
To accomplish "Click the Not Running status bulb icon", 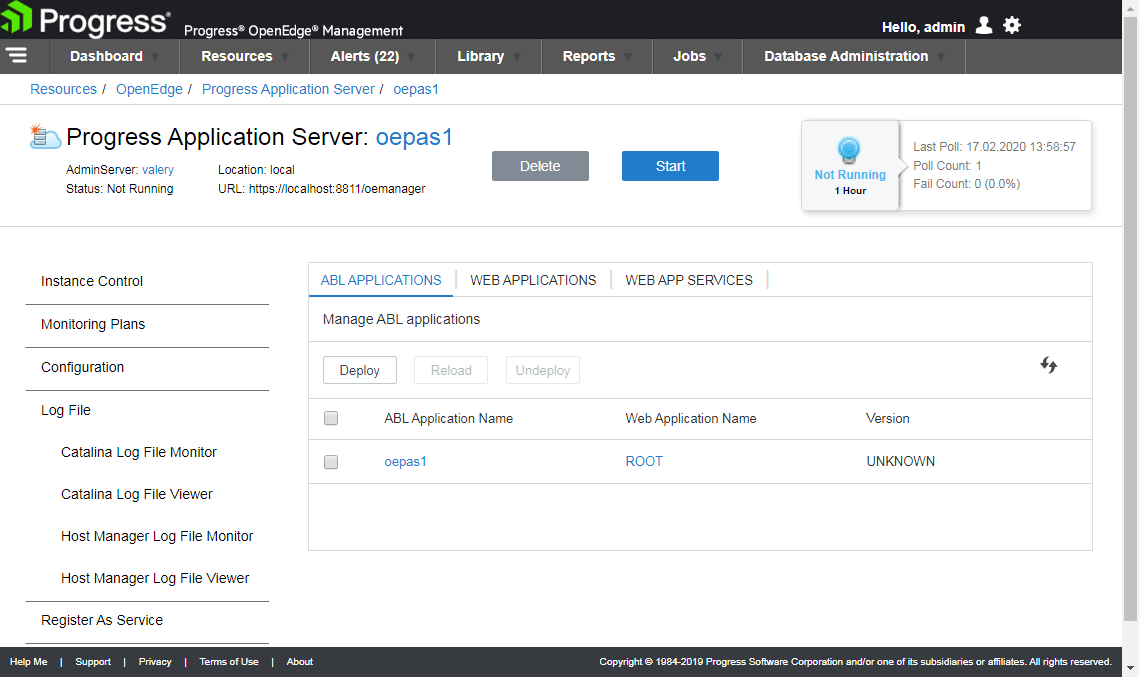I will click(848, 150).
